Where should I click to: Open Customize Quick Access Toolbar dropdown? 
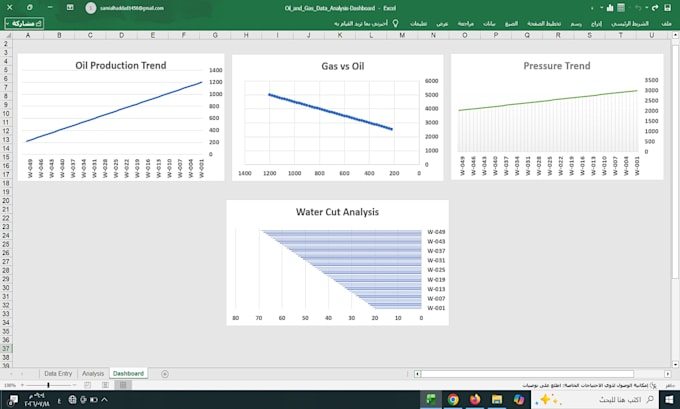click(592, 8)
